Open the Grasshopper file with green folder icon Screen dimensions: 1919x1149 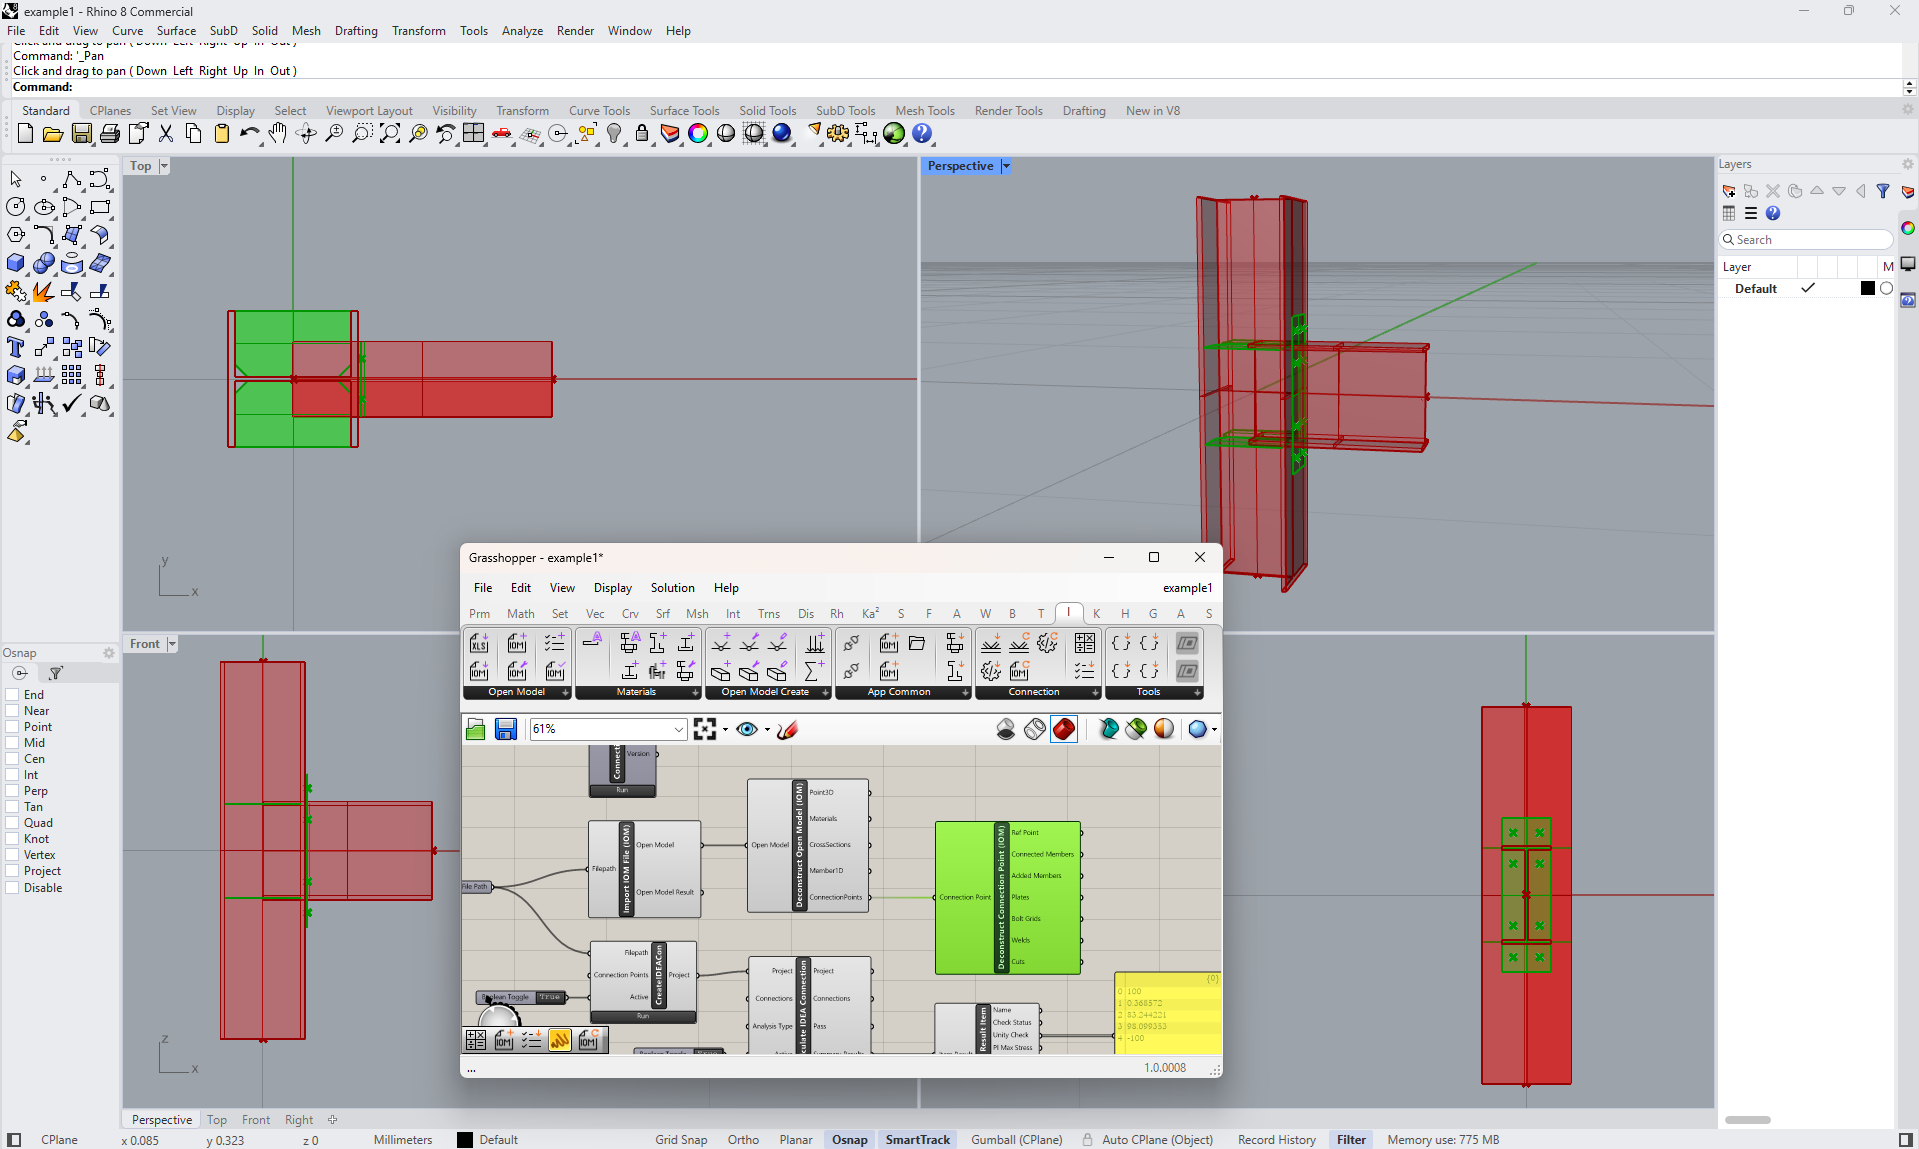coord(476,730)
